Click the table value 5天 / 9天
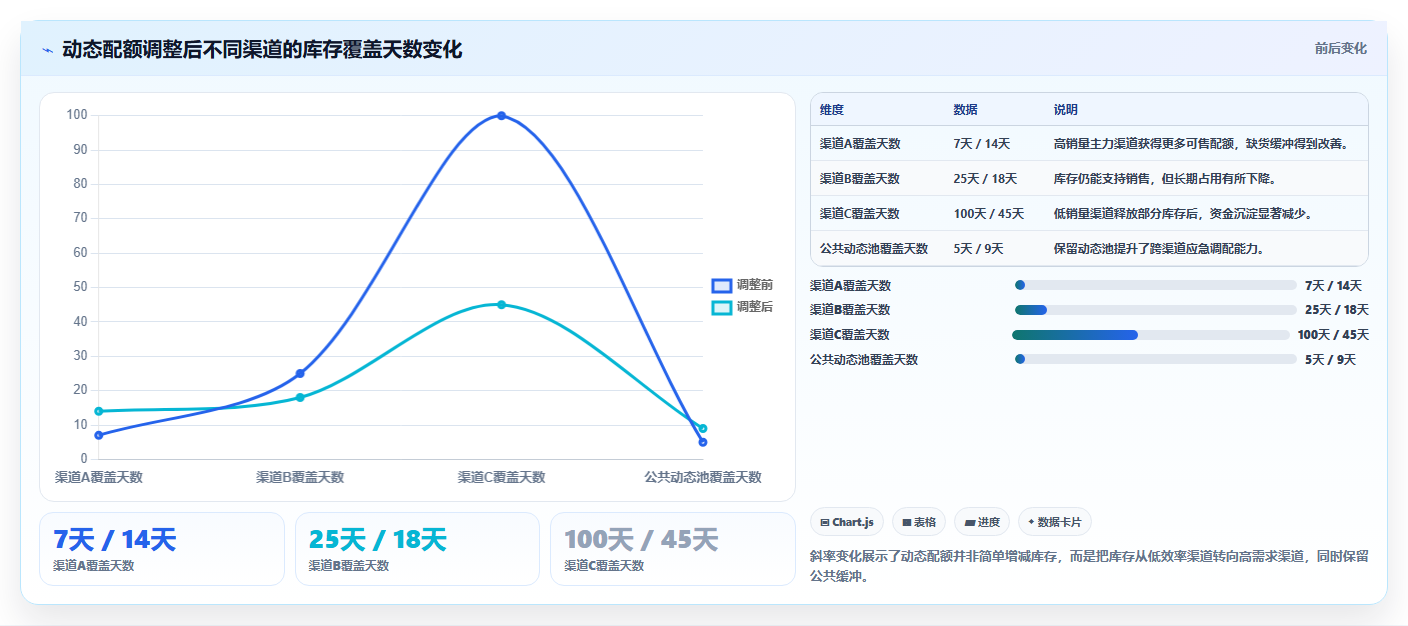This screenshot has height=626, width=1408. 979,249
